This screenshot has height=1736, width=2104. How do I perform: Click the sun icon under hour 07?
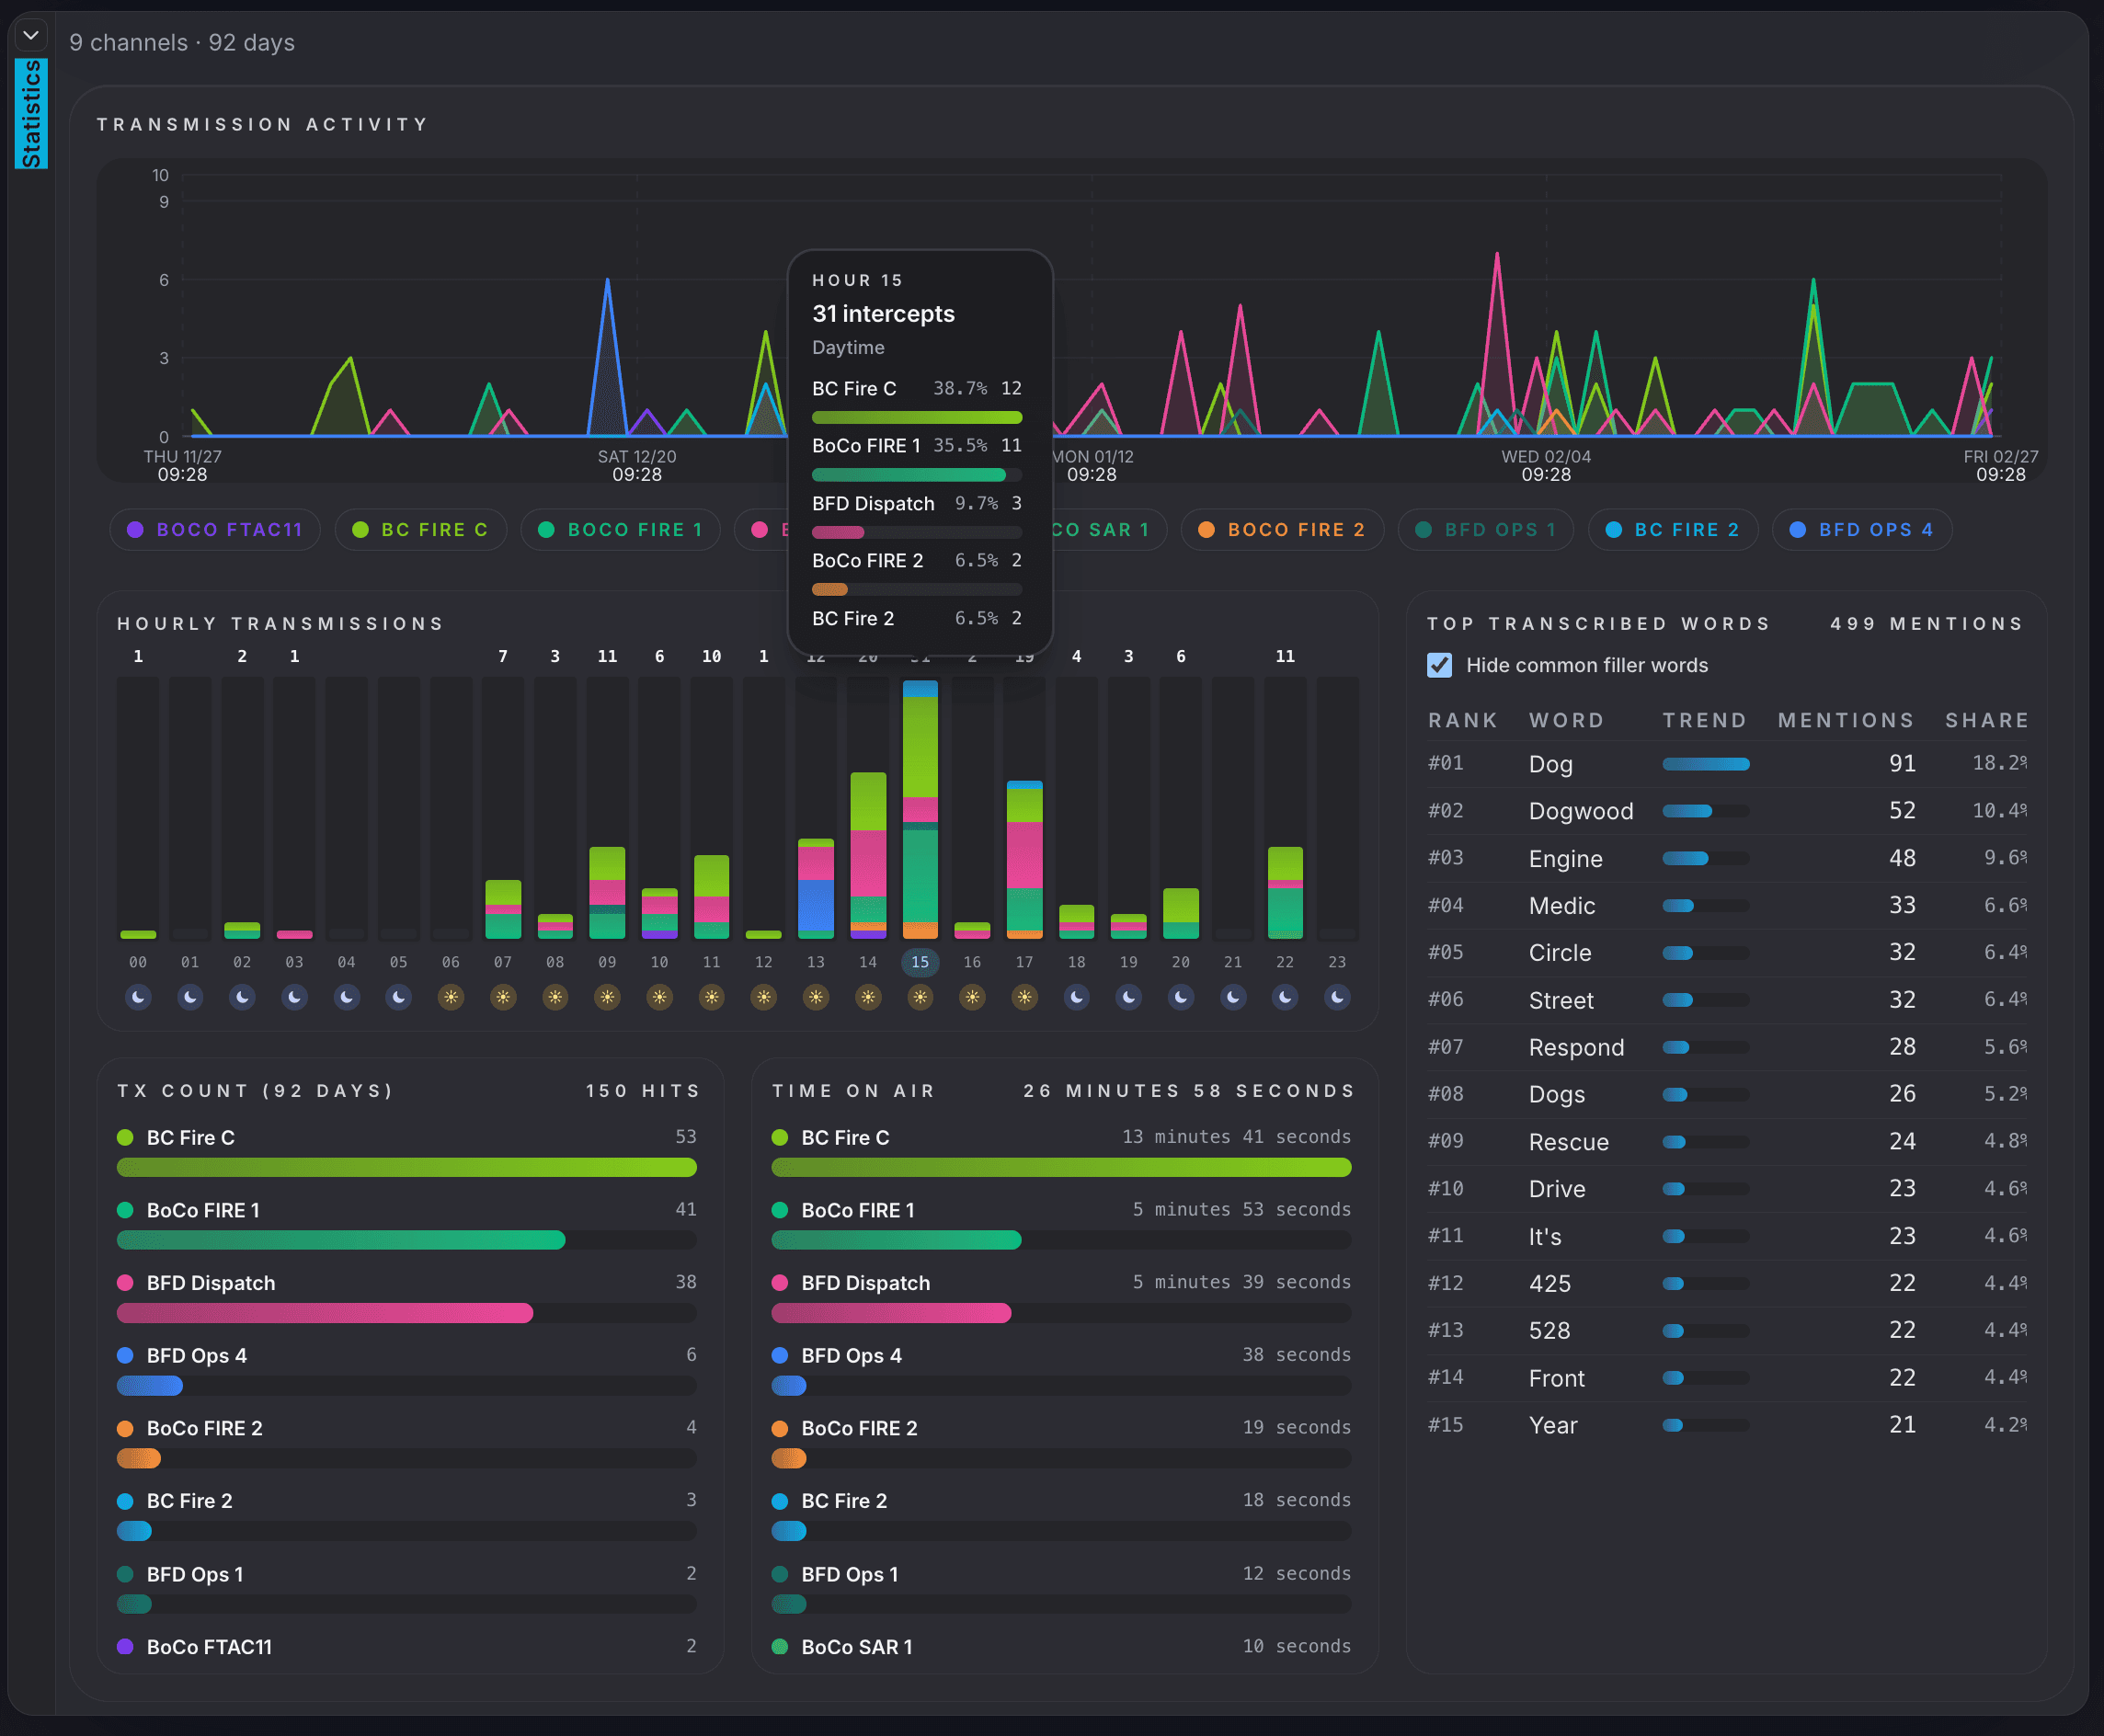[x=503, y=997]
